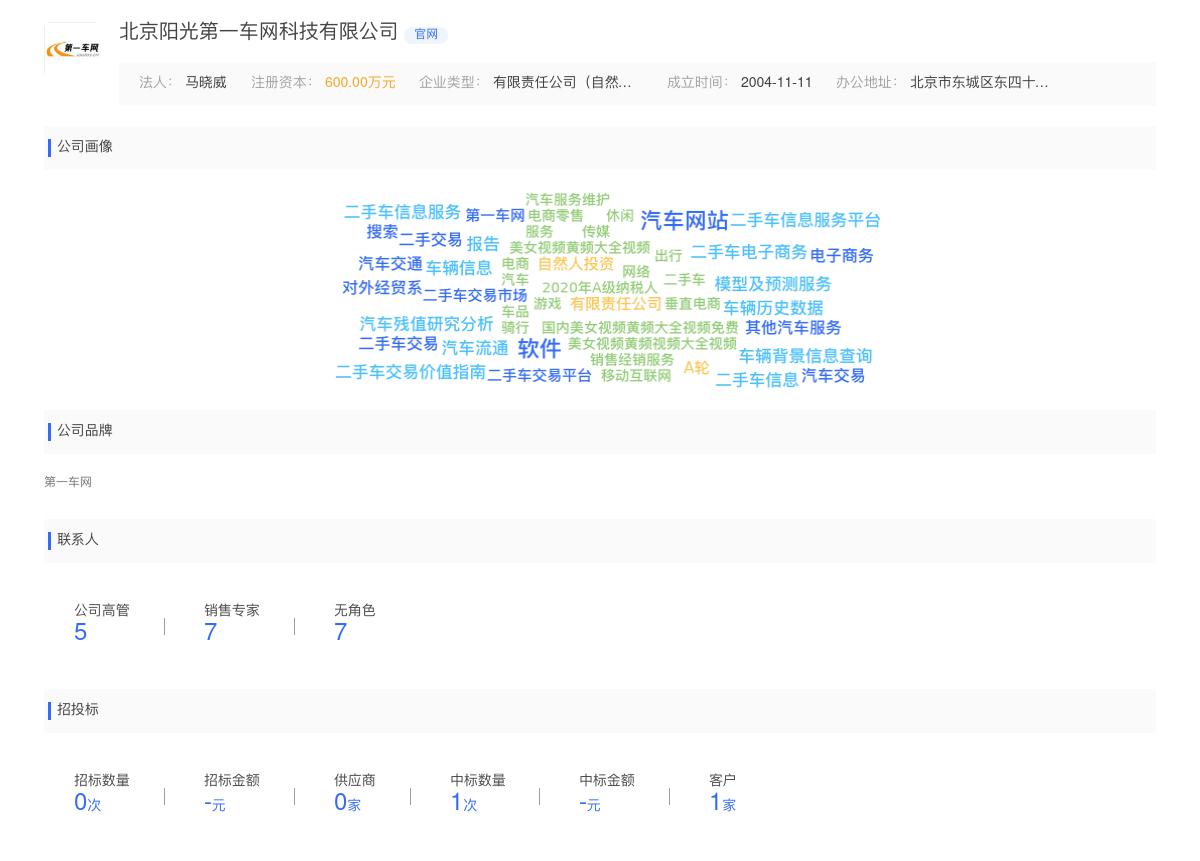Click word cloud tag 有限责任公司
This screenshot has height=861, width=1200.
[616, 304]
